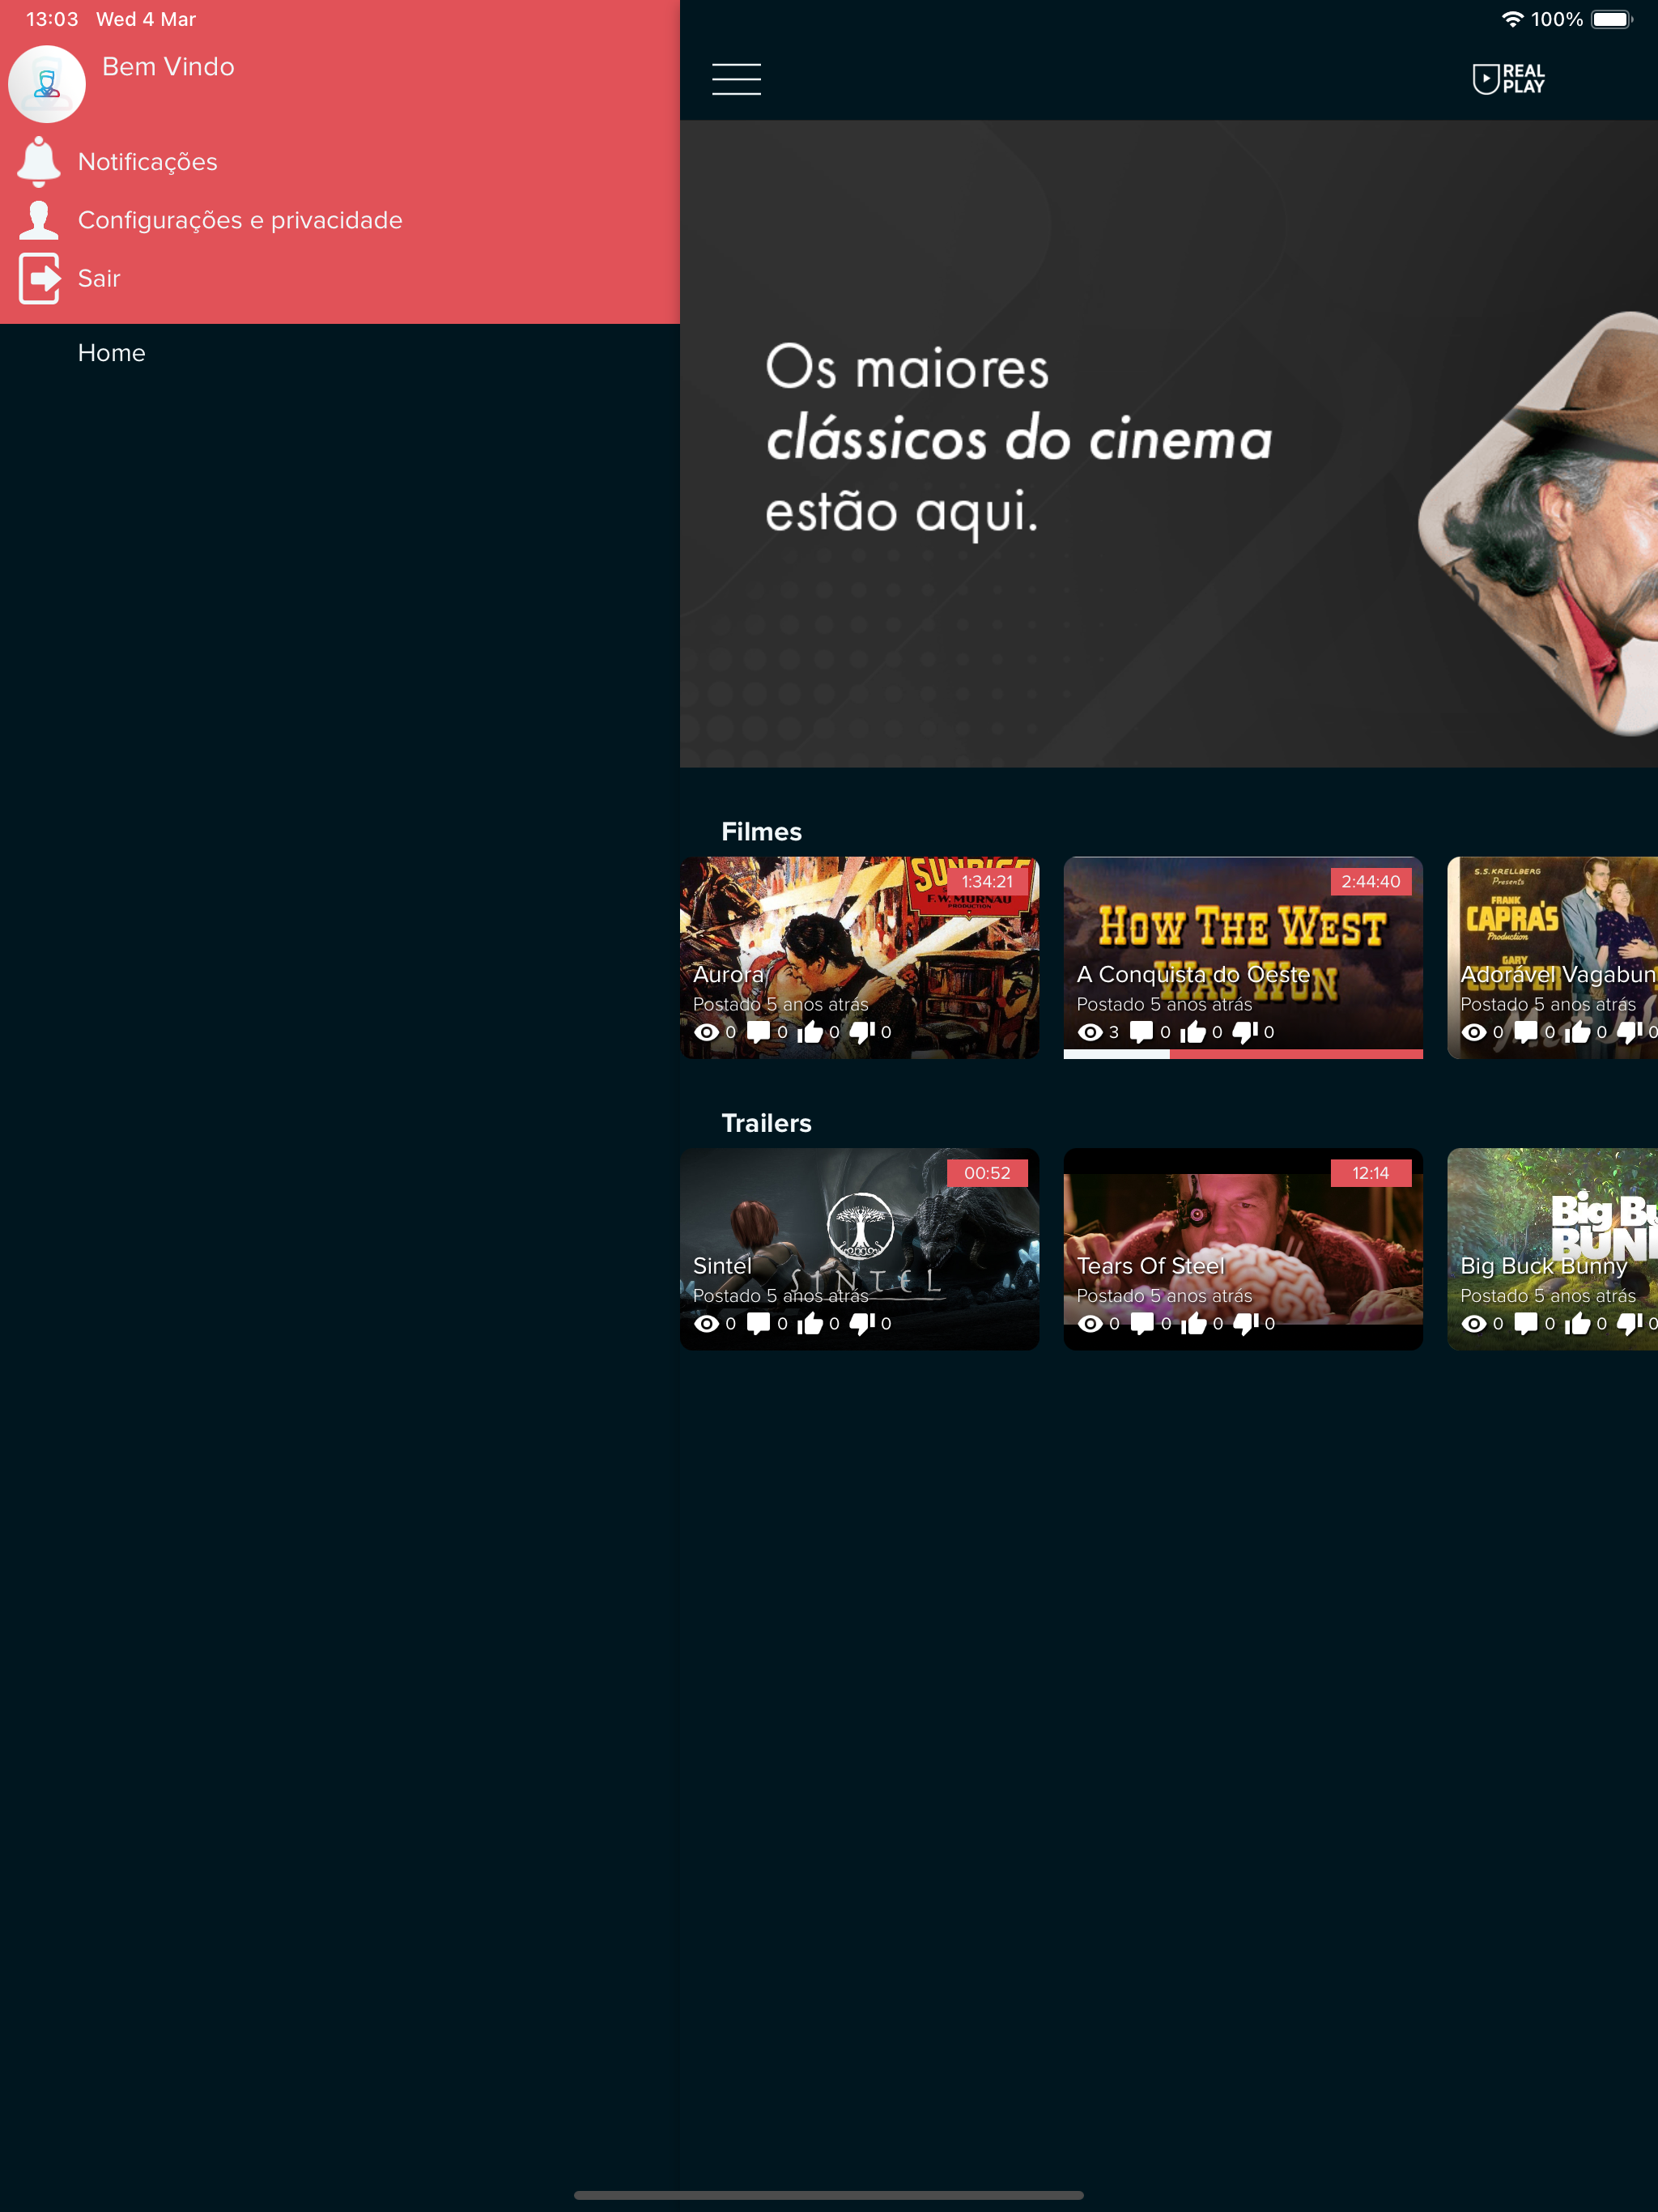Like the Sintel trailer
Viewport: 1658px width, 2212px height.
tap(810, 1324)
